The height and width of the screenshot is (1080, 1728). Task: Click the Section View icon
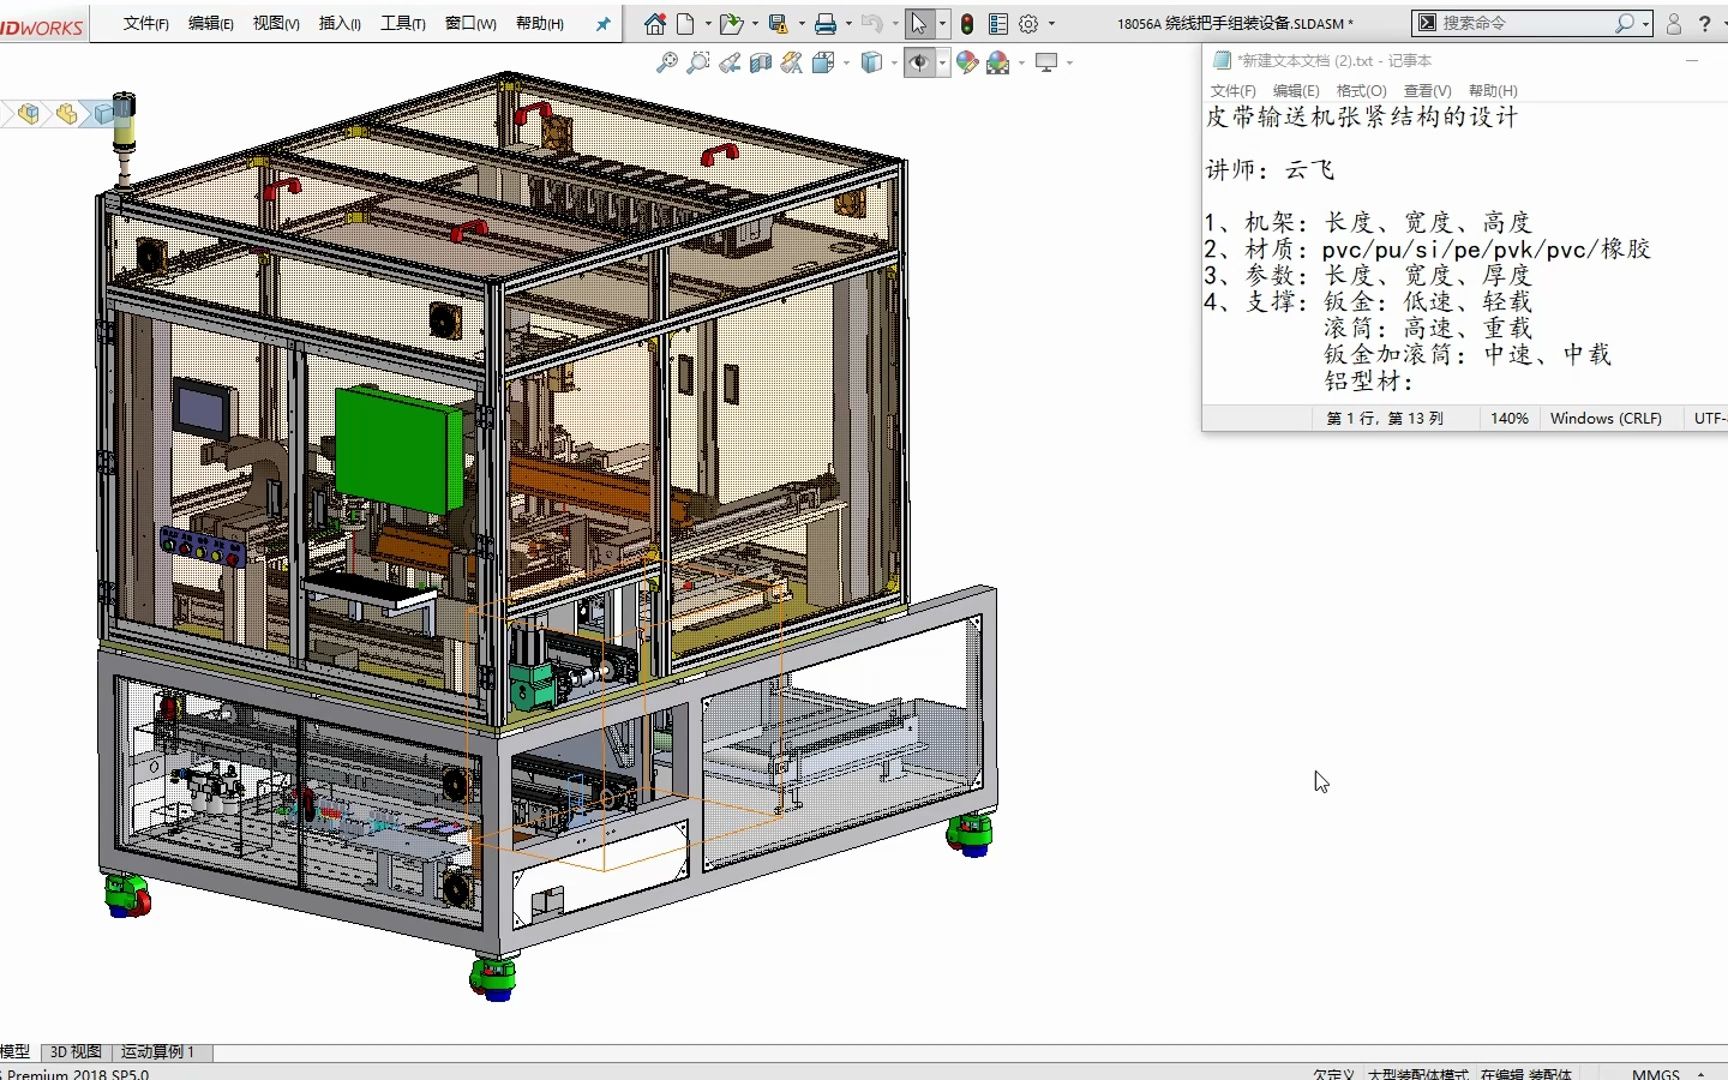(761, 63)
